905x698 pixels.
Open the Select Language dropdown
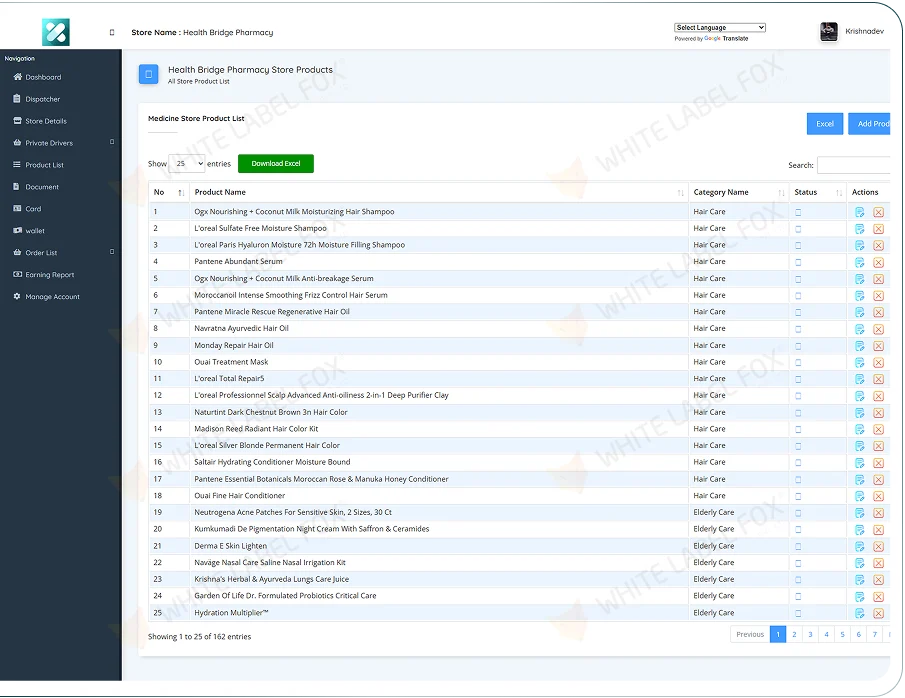tap(720, 28)
